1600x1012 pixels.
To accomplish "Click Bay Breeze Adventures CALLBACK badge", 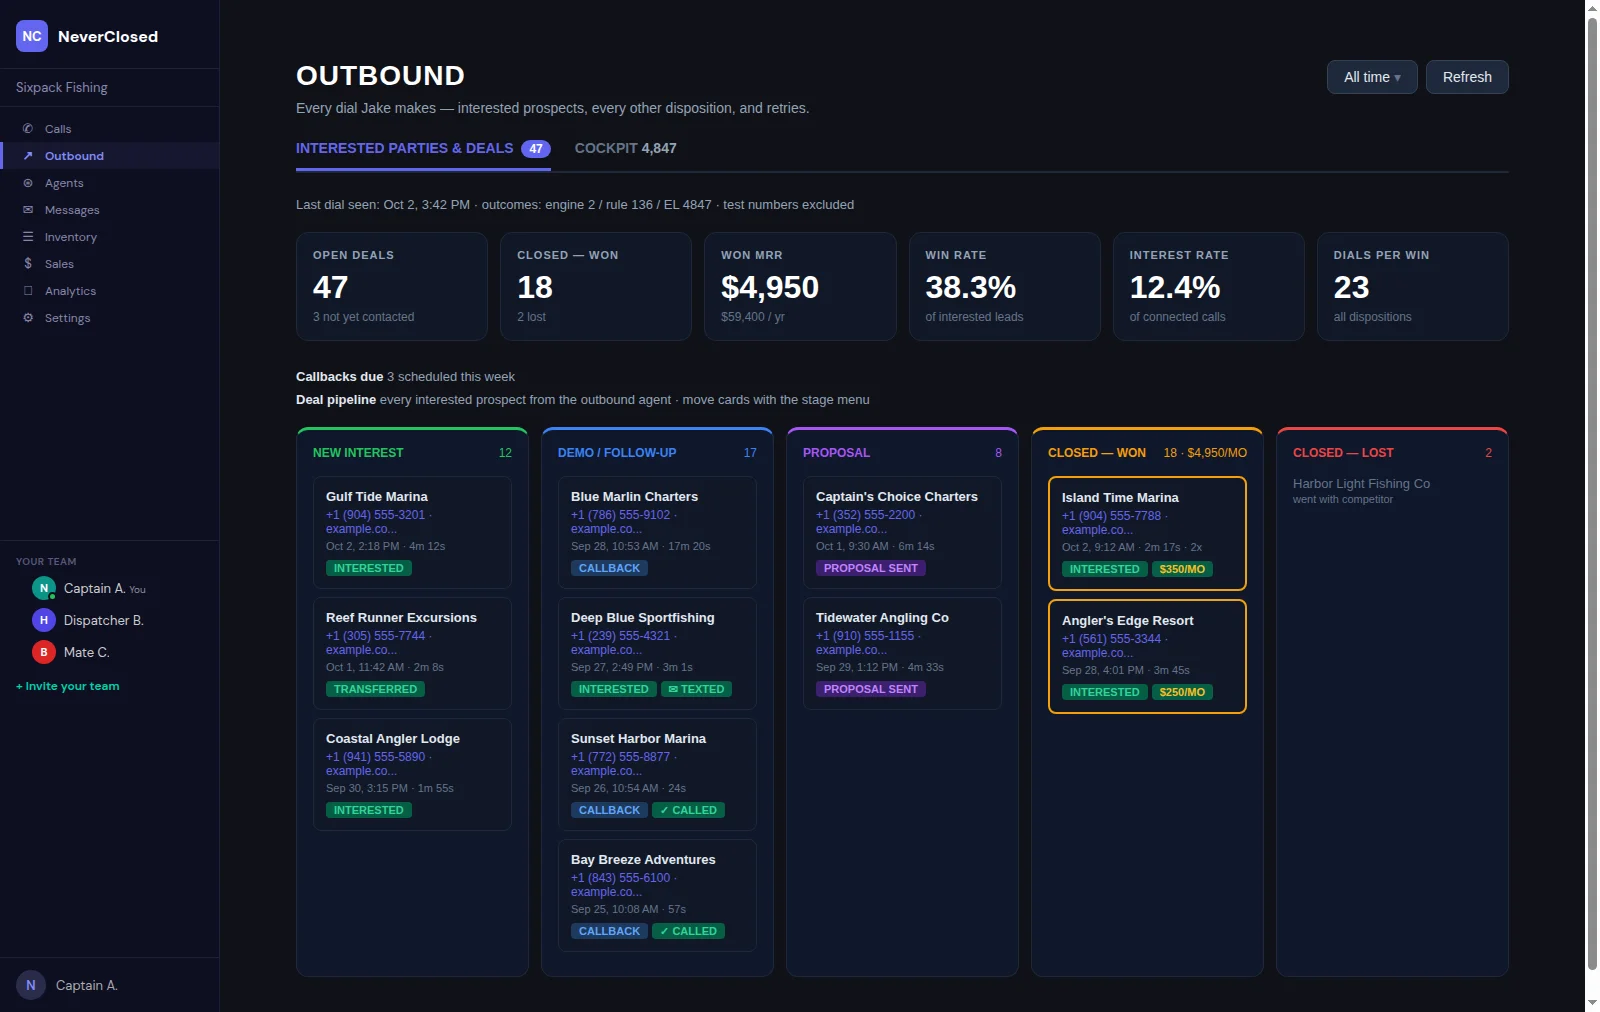I will click(609, 931).
